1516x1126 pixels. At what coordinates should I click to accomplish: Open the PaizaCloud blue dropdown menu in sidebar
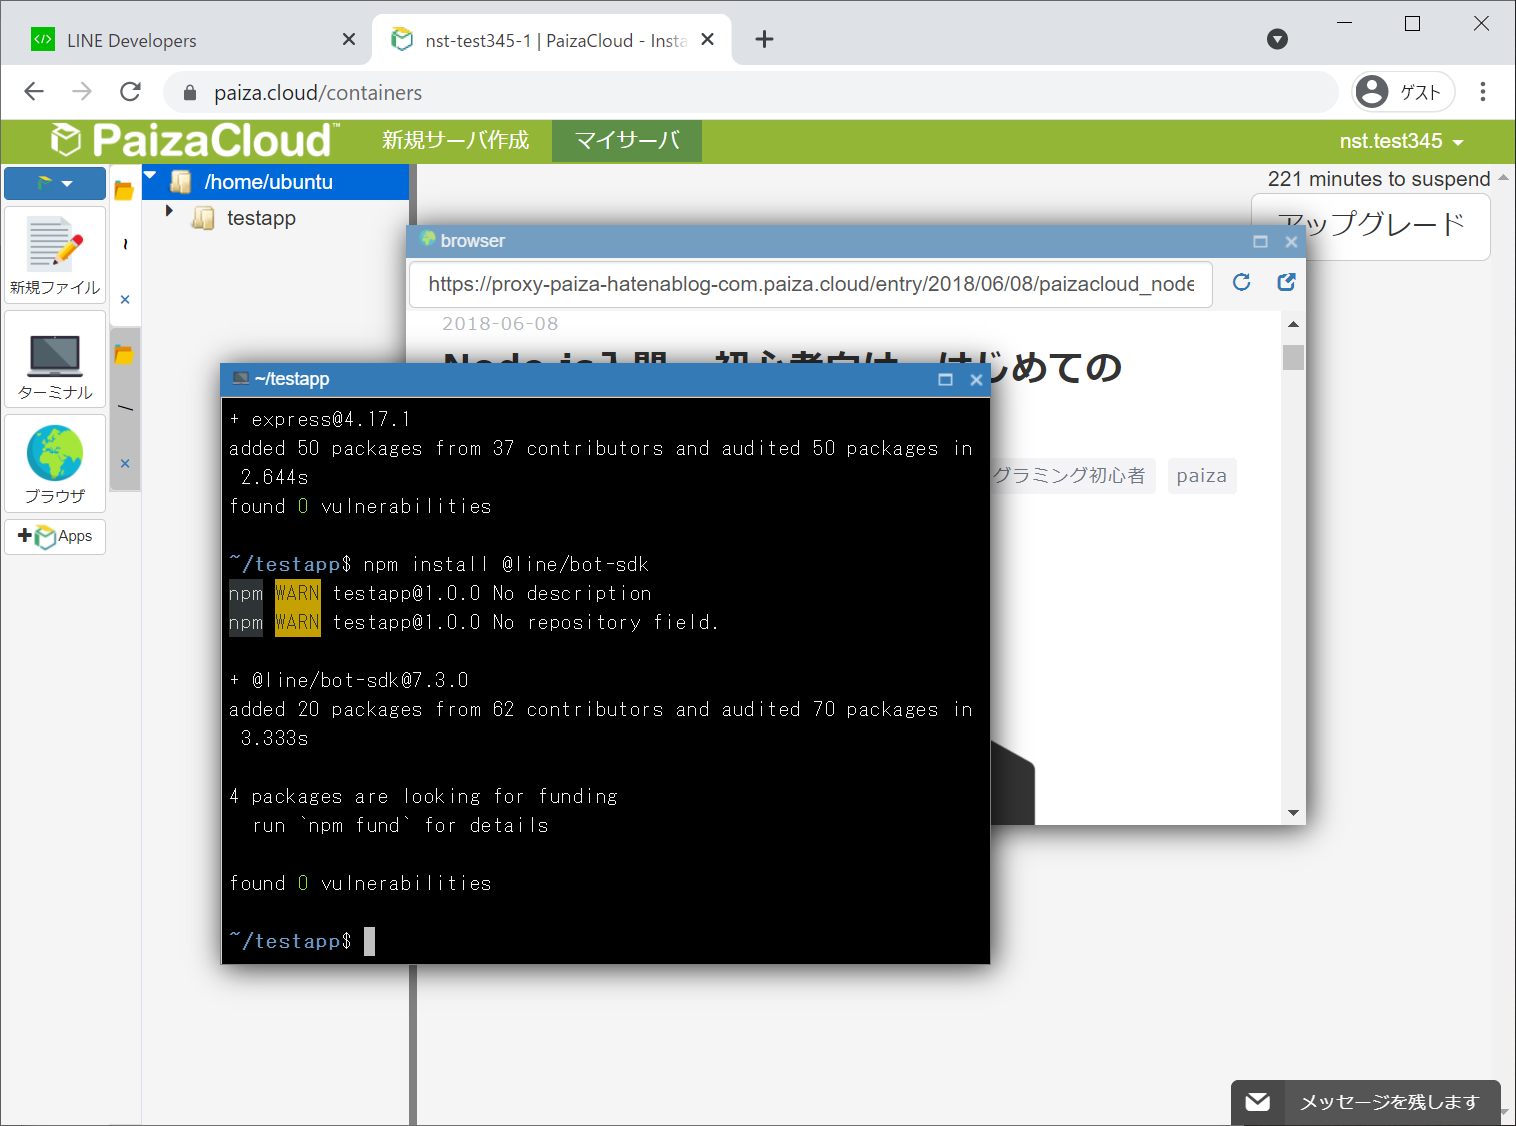pos(55,183)
